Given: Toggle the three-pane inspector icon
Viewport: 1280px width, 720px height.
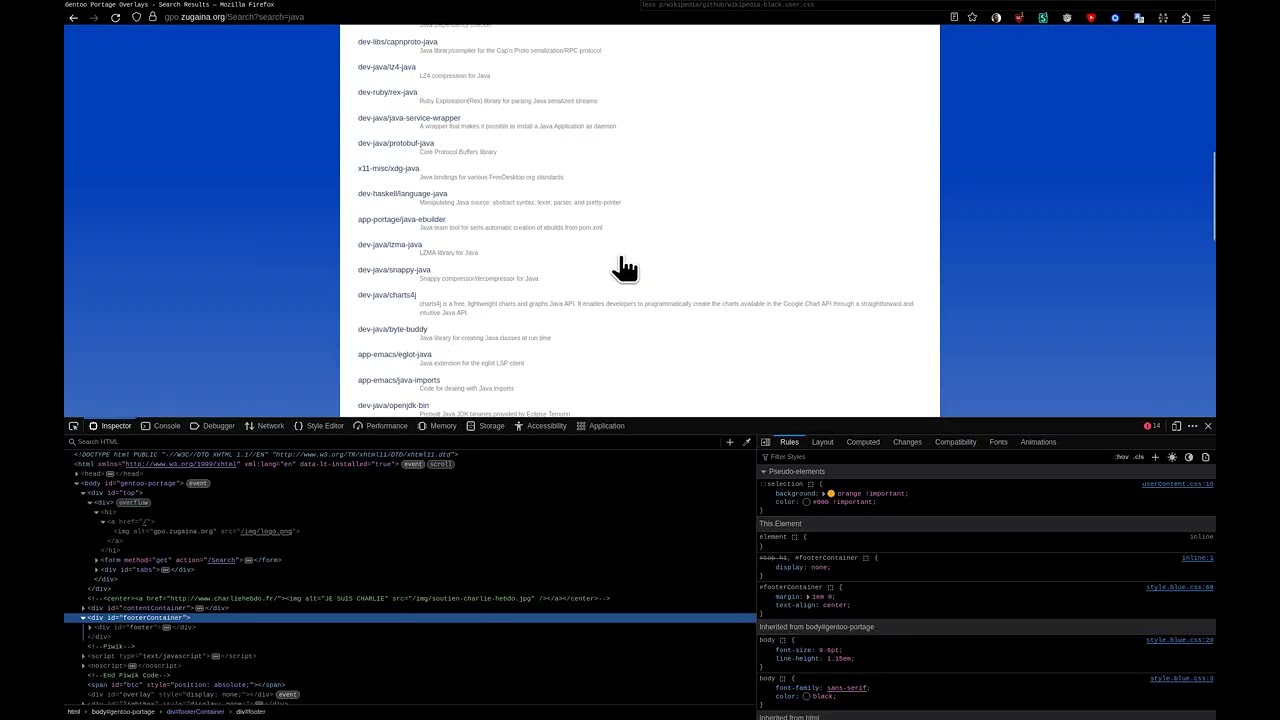Looking at the screenshot, I should (x=765, y=442).
